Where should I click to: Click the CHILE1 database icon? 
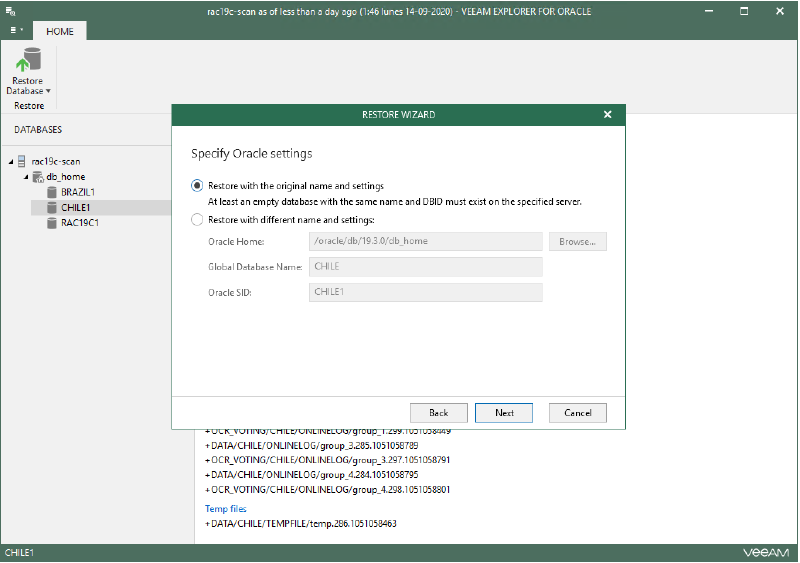(52, 208)
